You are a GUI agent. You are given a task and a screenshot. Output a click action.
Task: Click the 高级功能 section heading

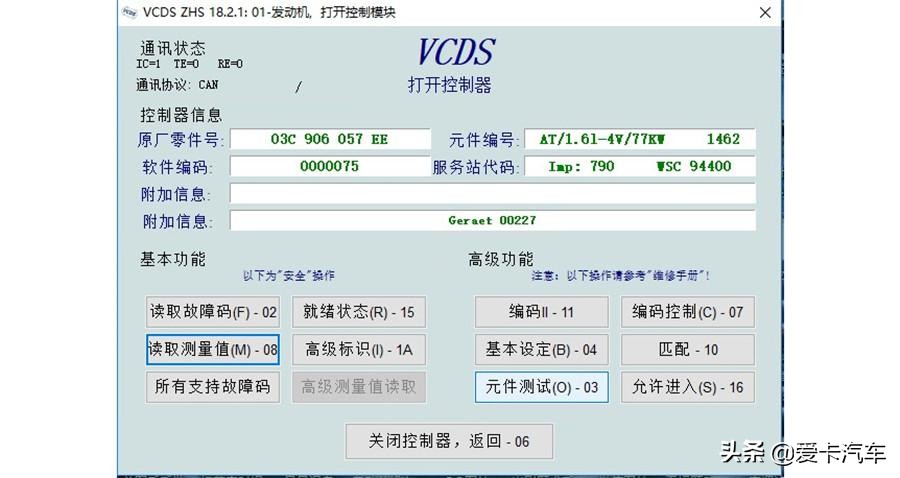point(501,259)
